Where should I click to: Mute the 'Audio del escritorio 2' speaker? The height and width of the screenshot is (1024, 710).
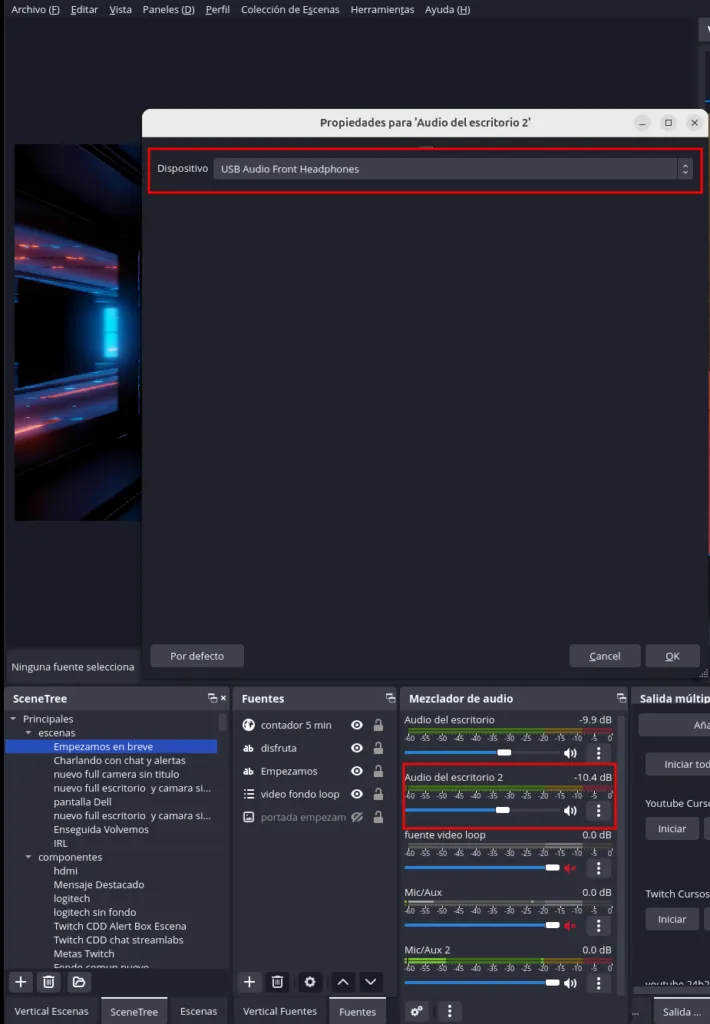(570, 811)
